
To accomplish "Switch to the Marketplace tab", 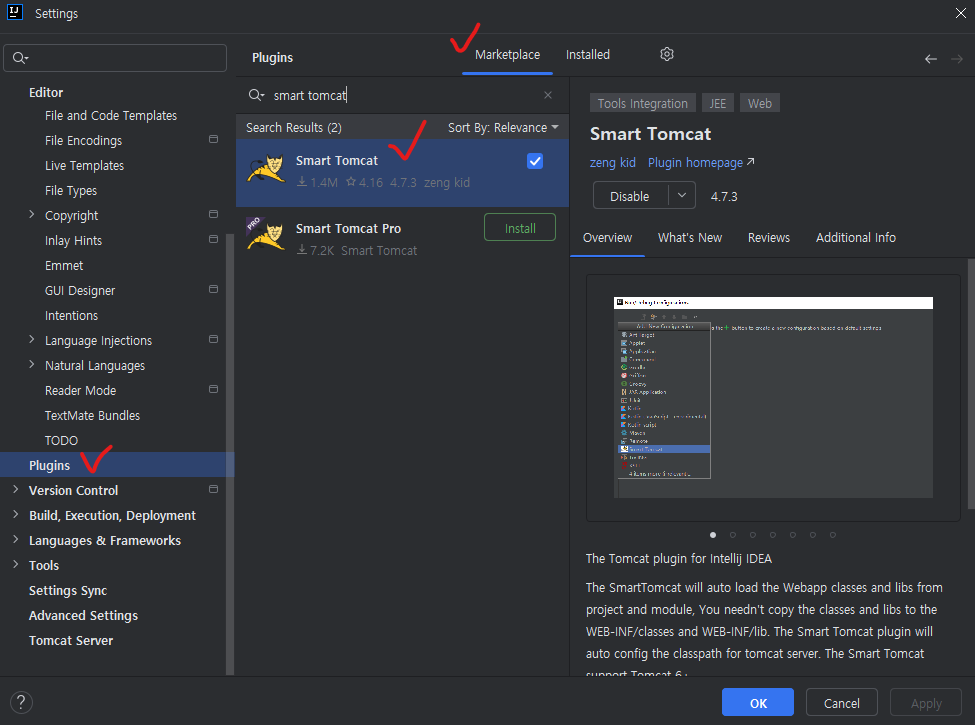I will [x=507, y=55].
